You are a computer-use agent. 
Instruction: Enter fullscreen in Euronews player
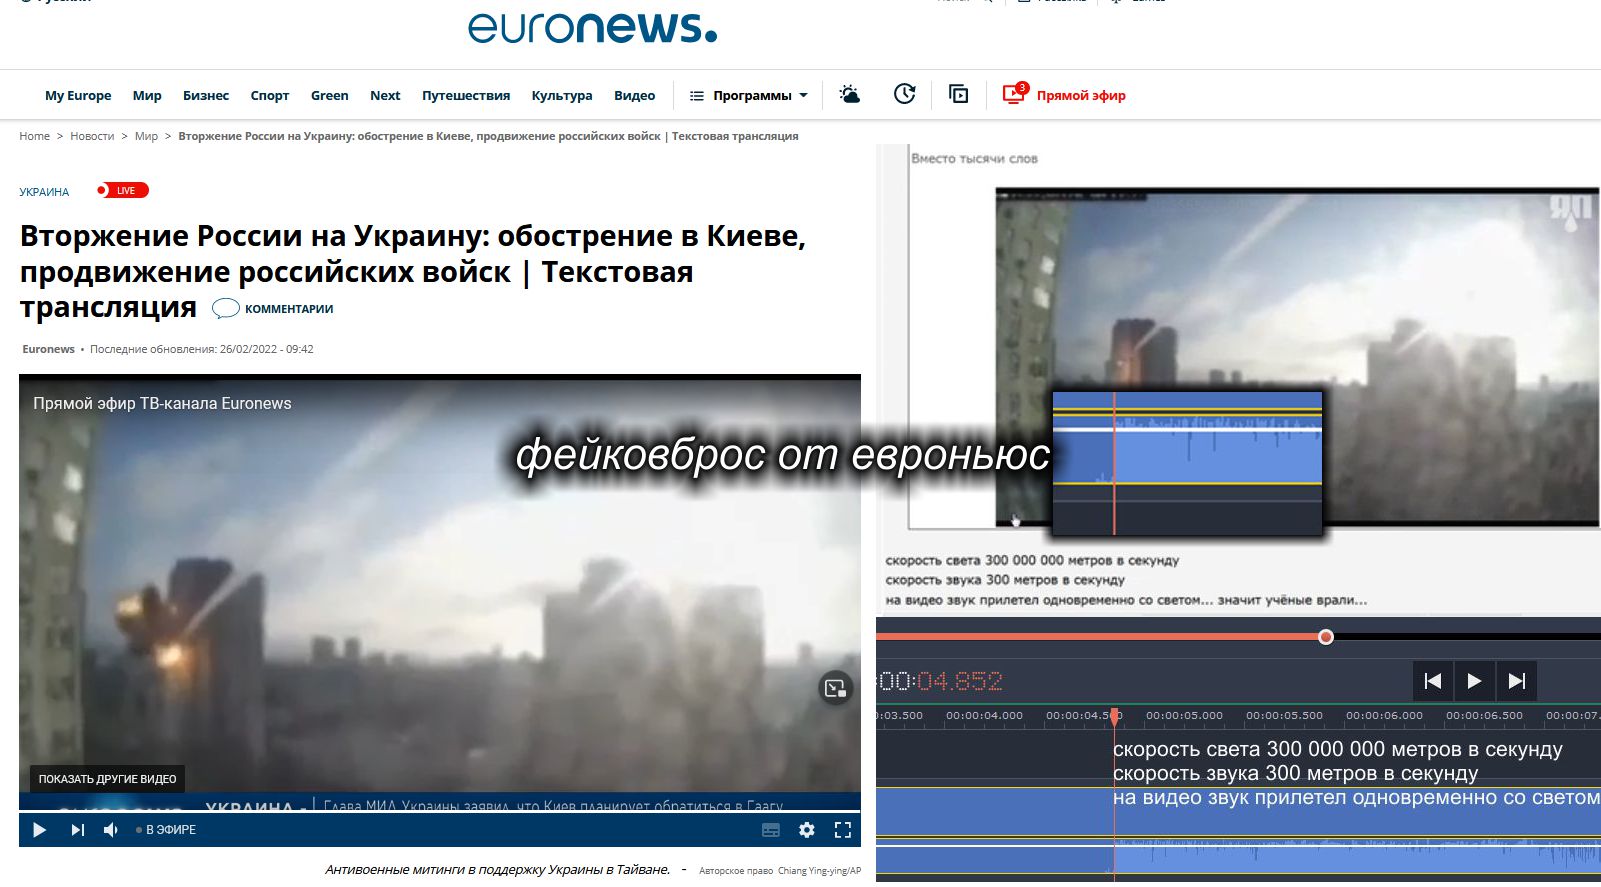[x=843, y=830]
